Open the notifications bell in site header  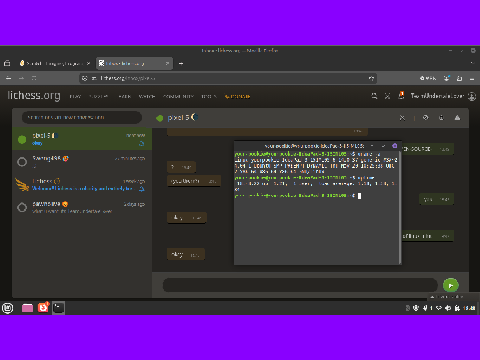401,95
